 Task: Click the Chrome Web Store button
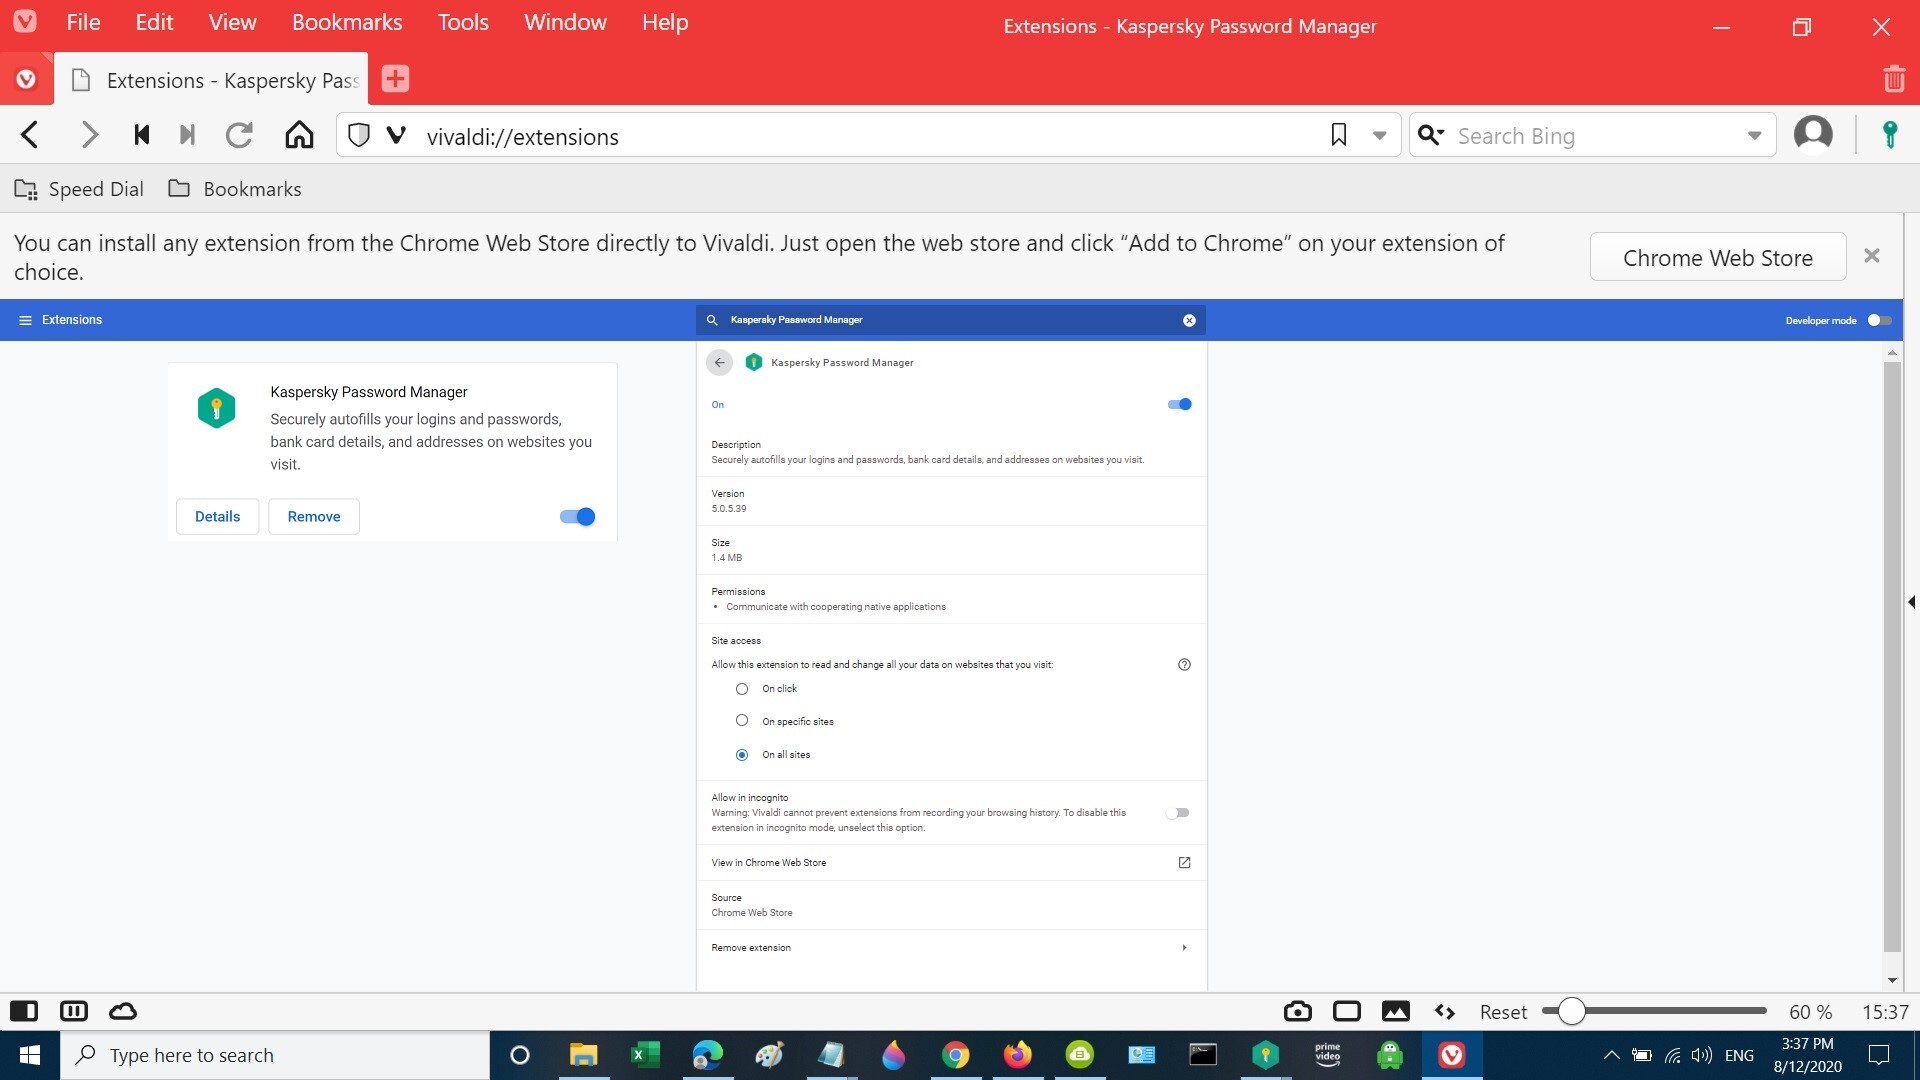[1717, 257]
